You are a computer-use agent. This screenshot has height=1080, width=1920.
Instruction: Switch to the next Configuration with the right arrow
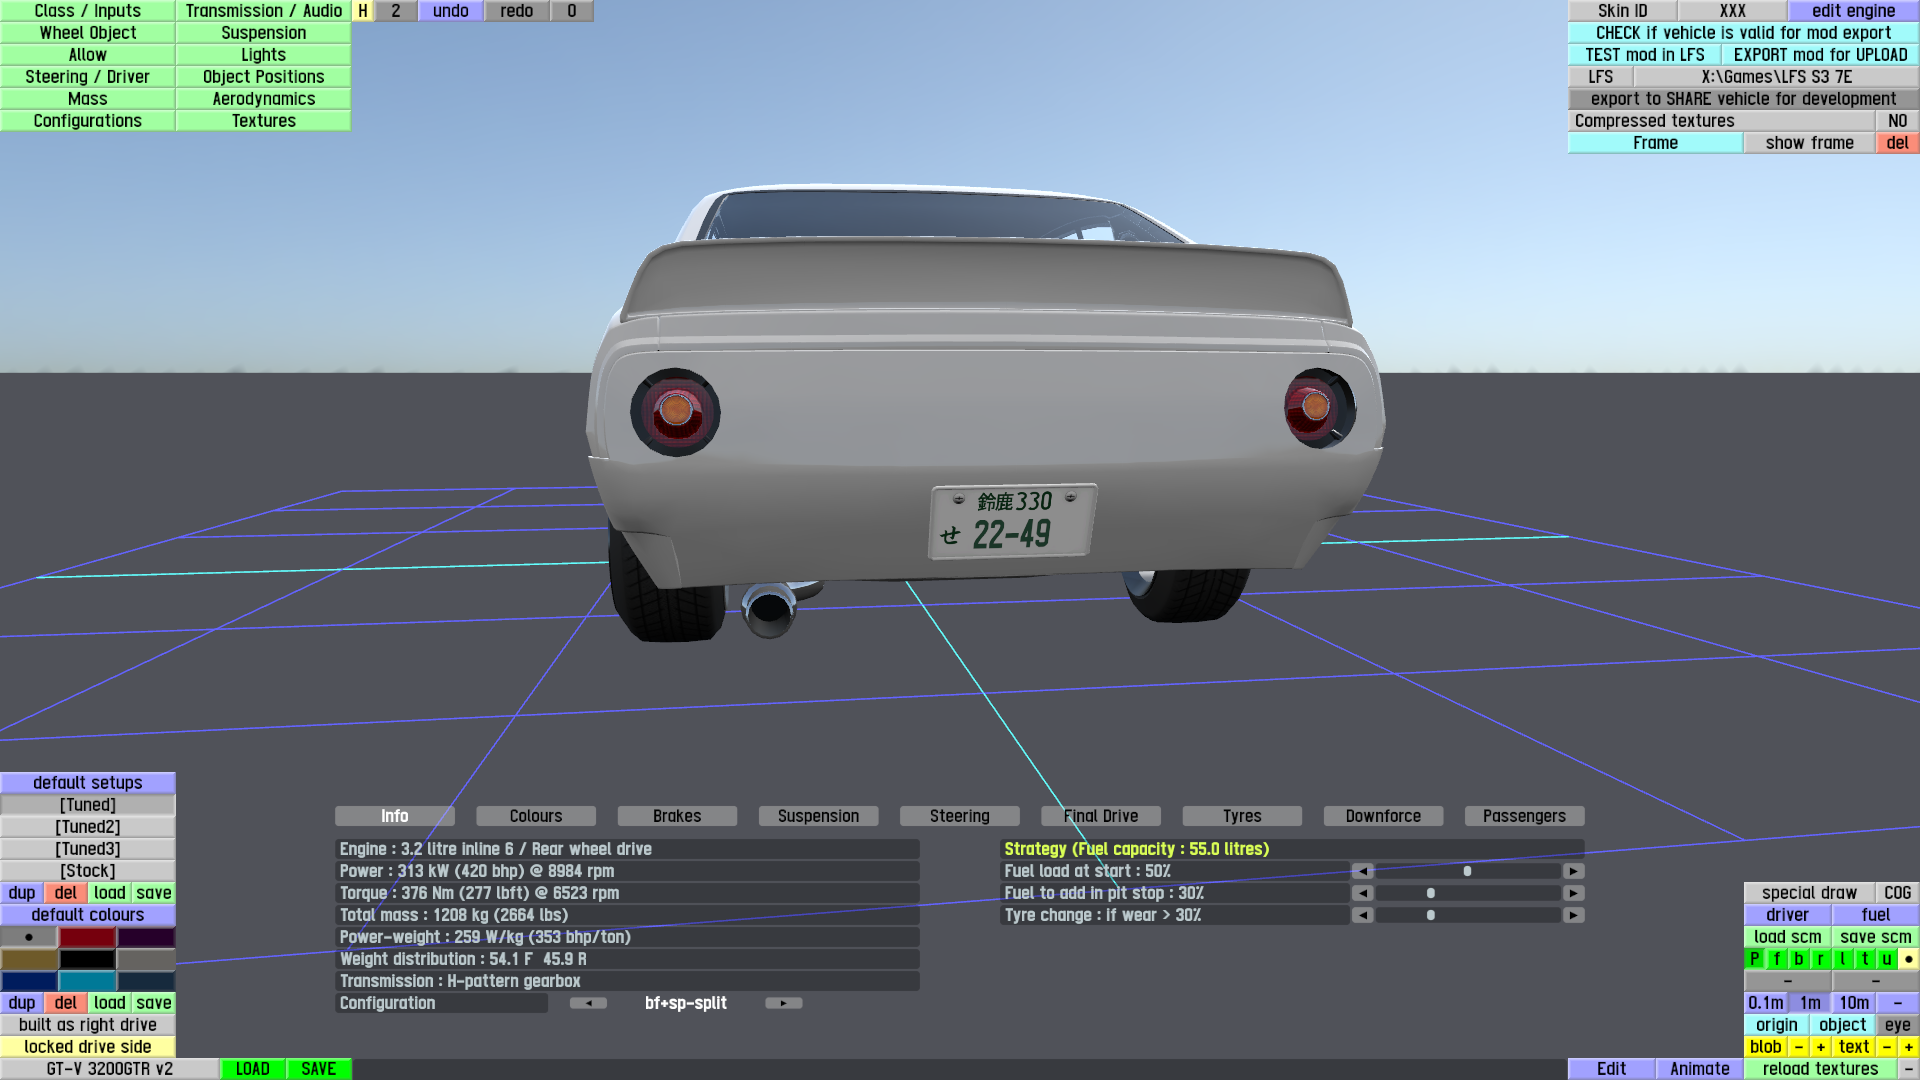[783, 1003]
